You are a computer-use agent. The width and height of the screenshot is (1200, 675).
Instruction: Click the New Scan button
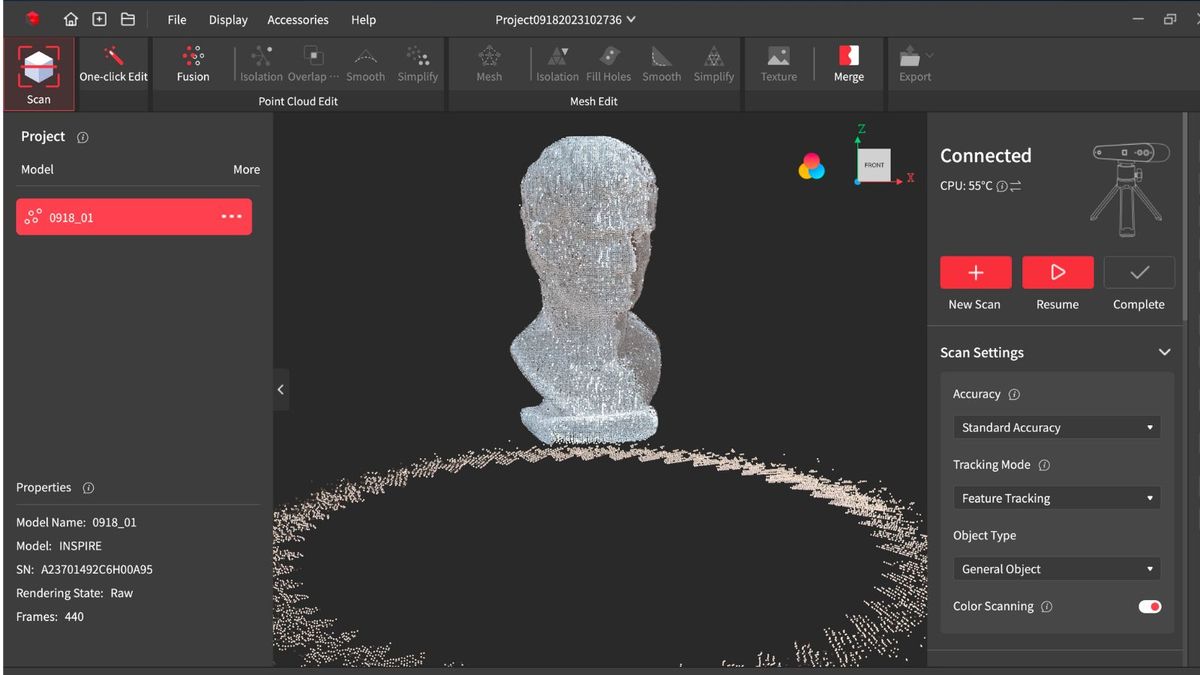click(975, 271)
